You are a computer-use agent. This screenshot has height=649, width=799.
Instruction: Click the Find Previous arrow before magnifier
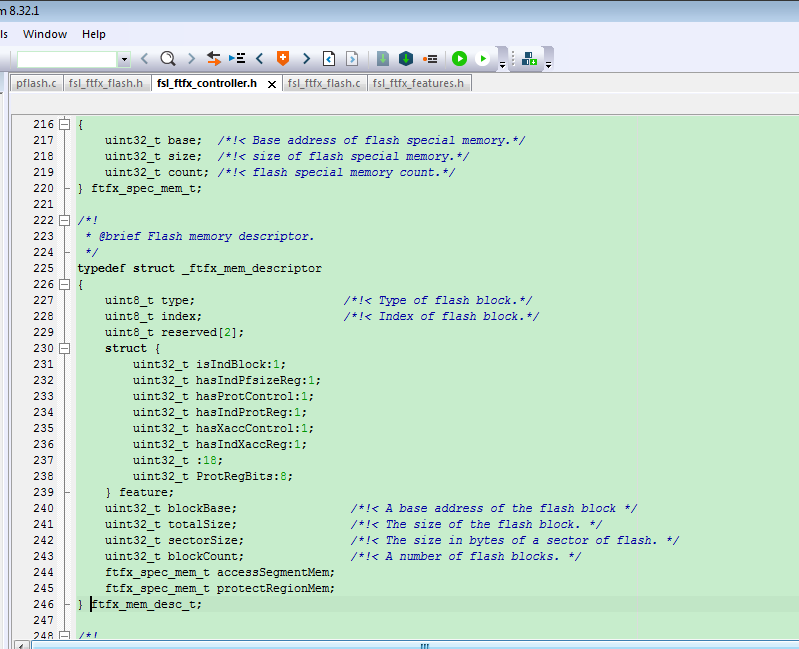(144, 59)
